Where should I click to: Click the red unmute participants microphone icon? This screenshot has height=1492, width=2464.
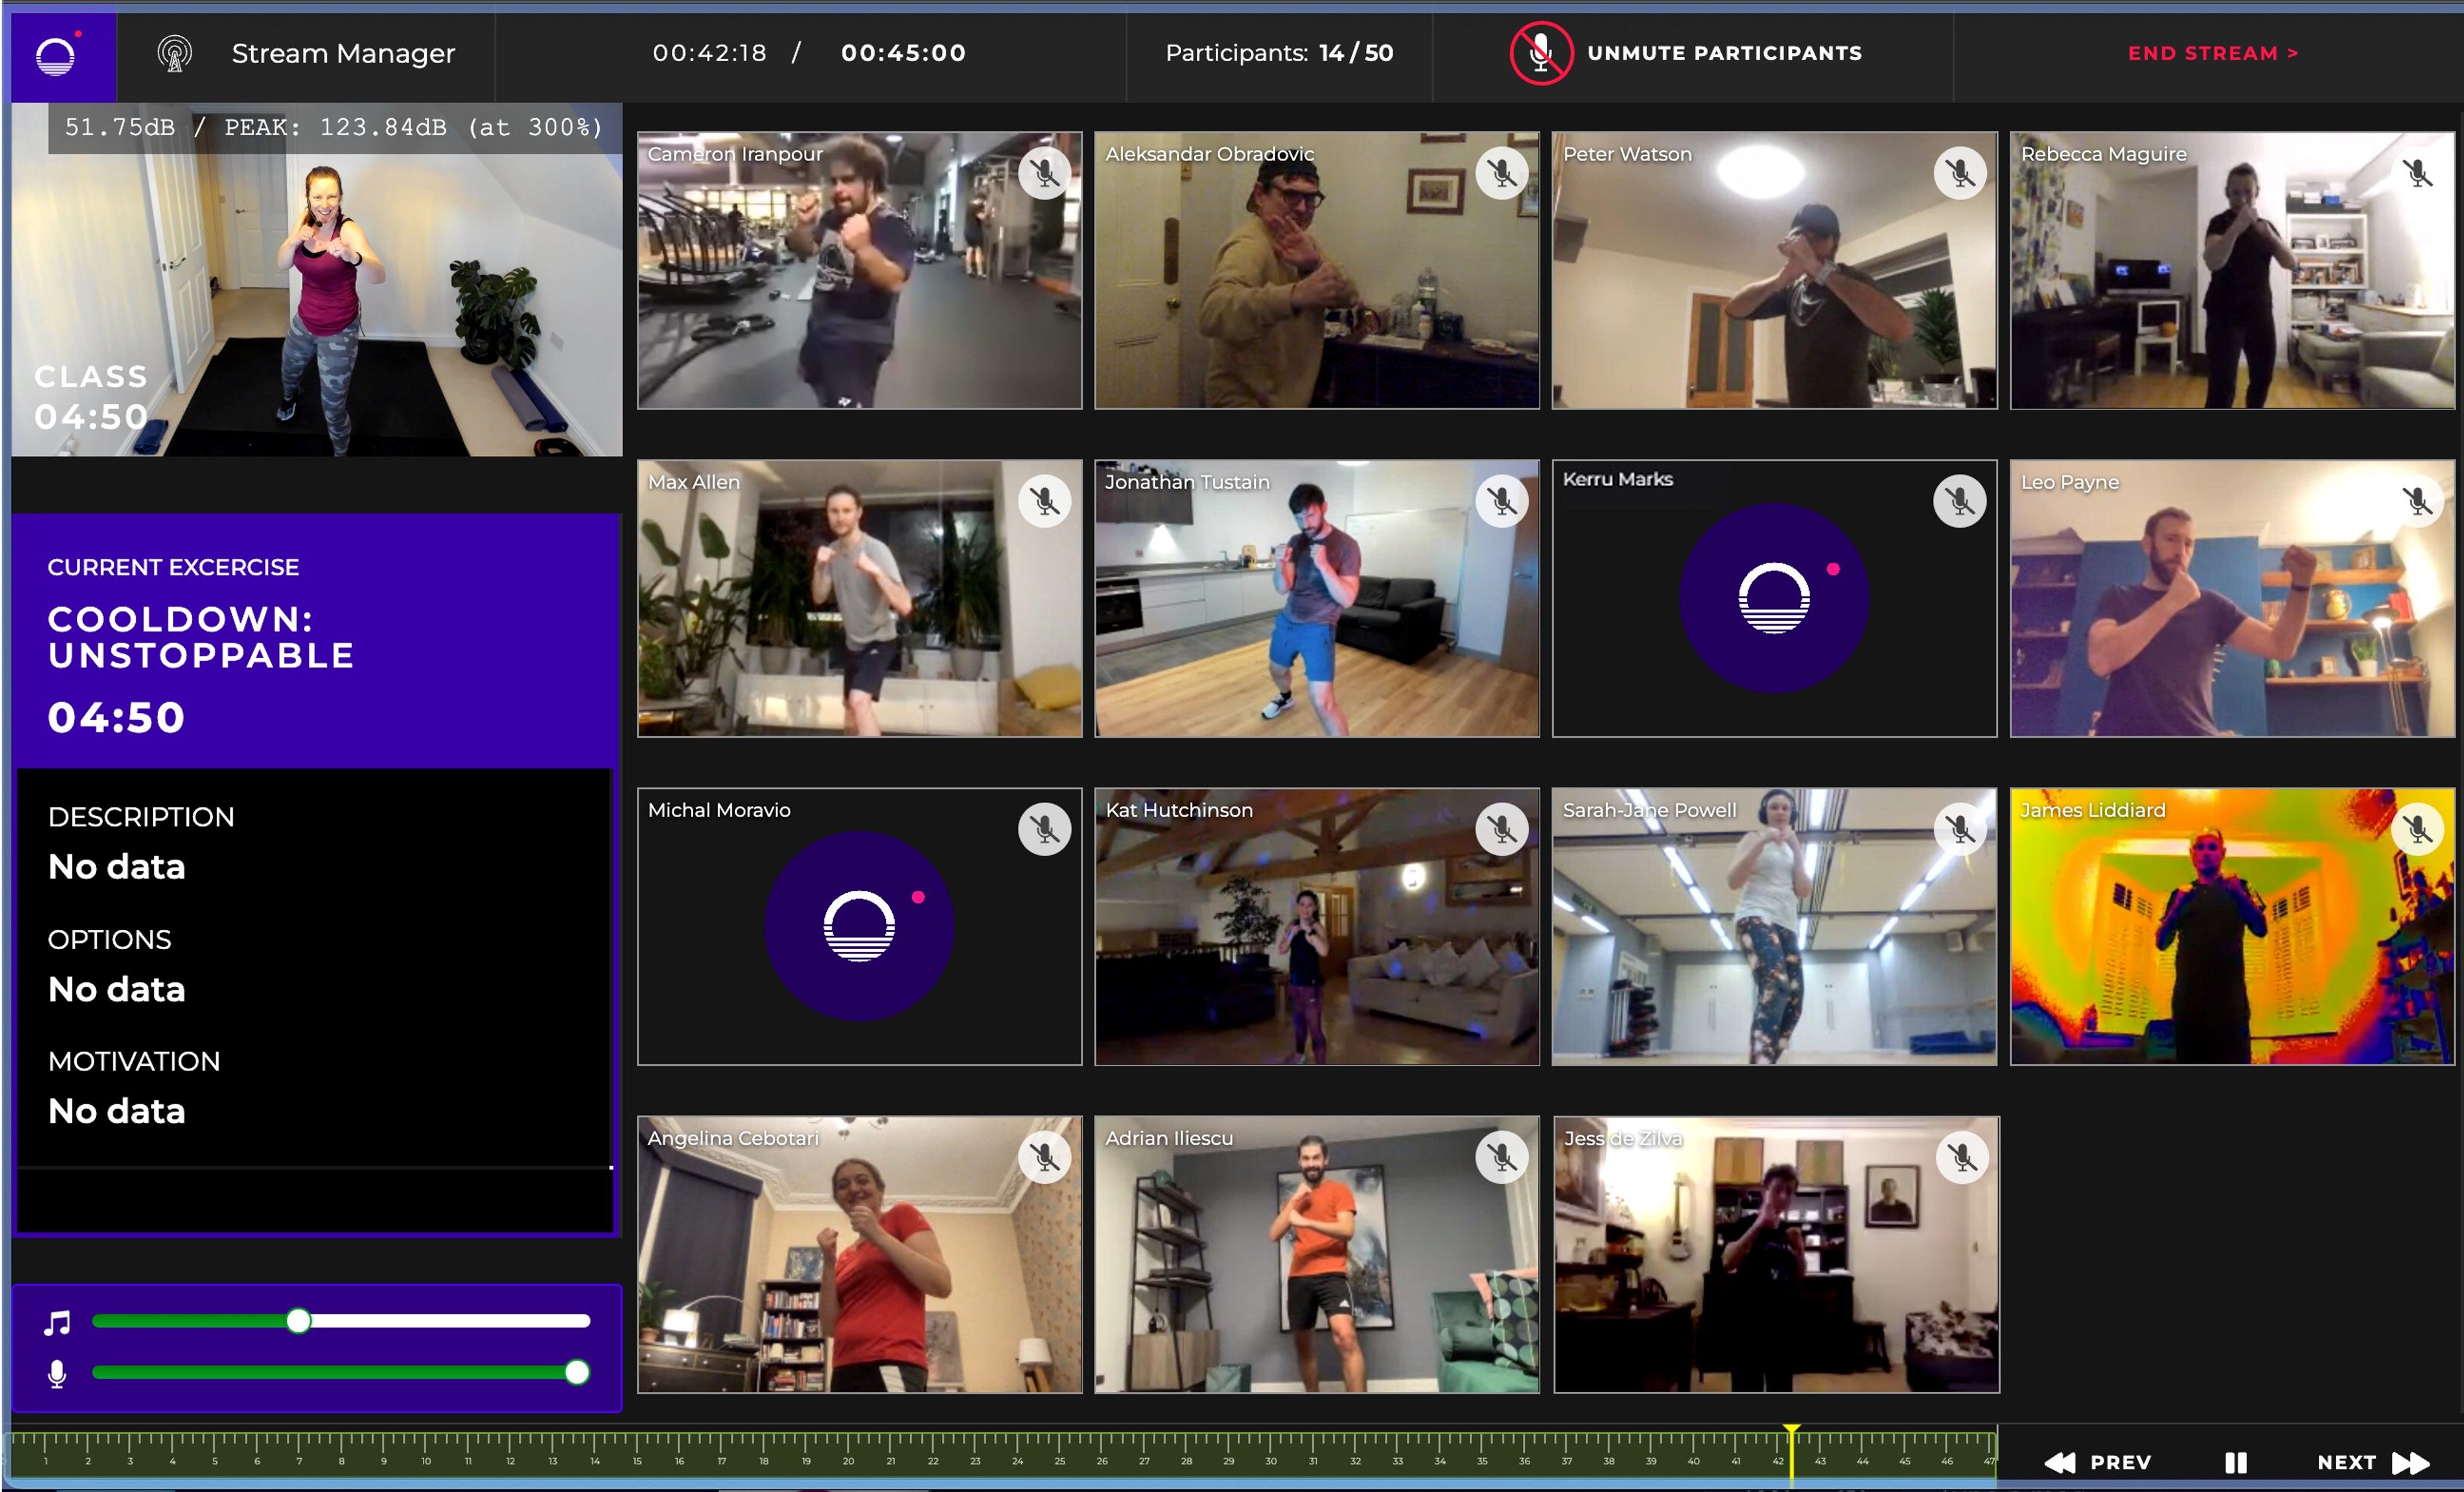coord(1540,53)
